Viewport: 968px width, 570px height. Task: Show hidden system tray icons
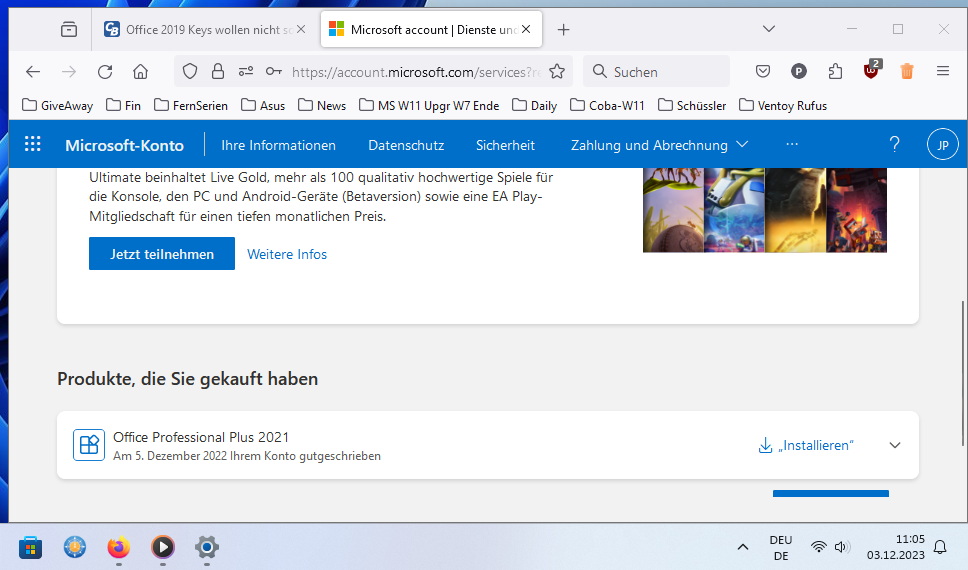pos(743,547)
